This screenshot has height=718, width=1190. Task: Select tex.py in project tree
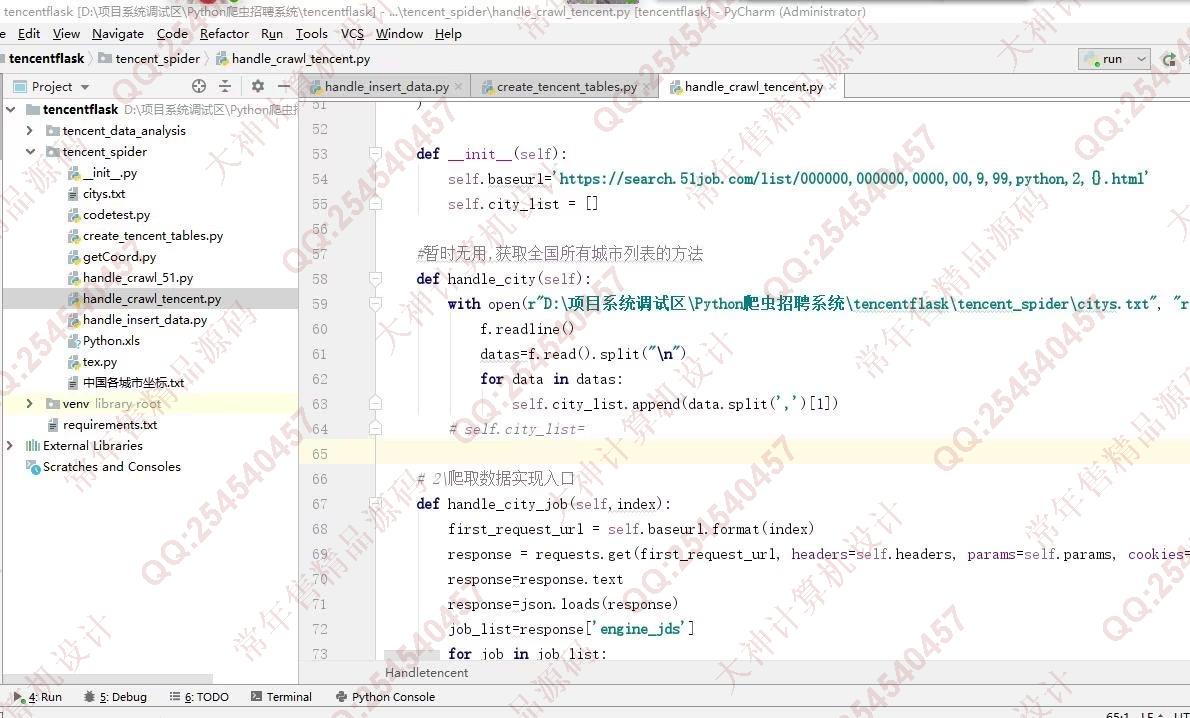click(93, 362)
